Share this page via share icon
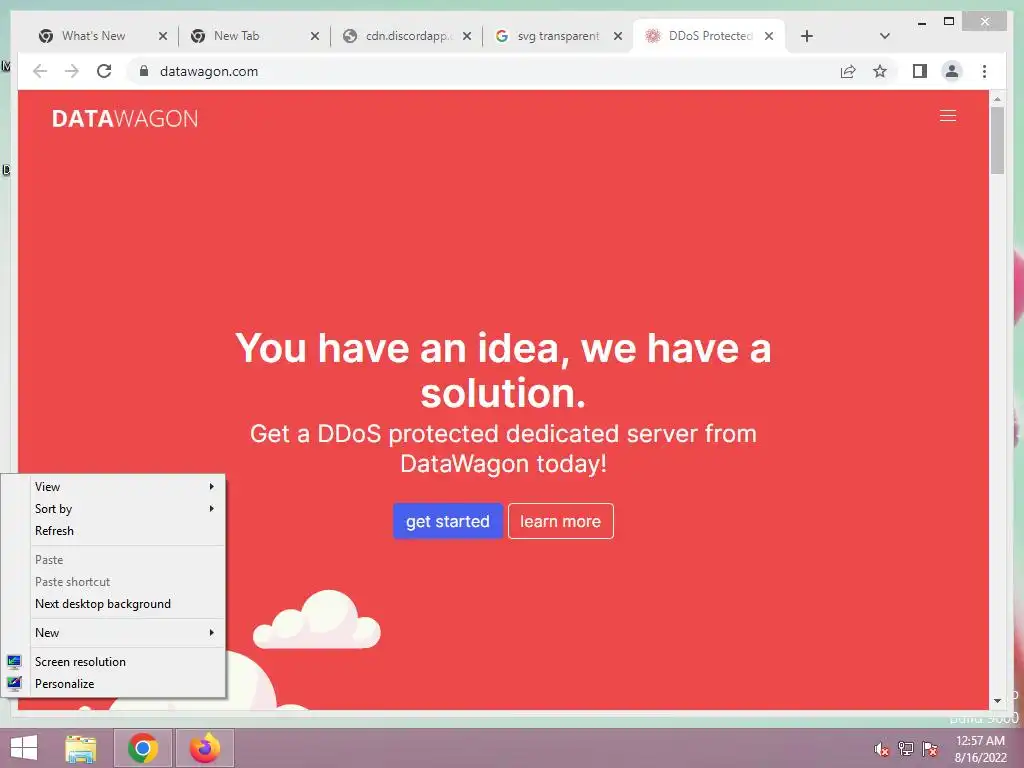Screen dimensions: 1024x768 coord(848,71)
